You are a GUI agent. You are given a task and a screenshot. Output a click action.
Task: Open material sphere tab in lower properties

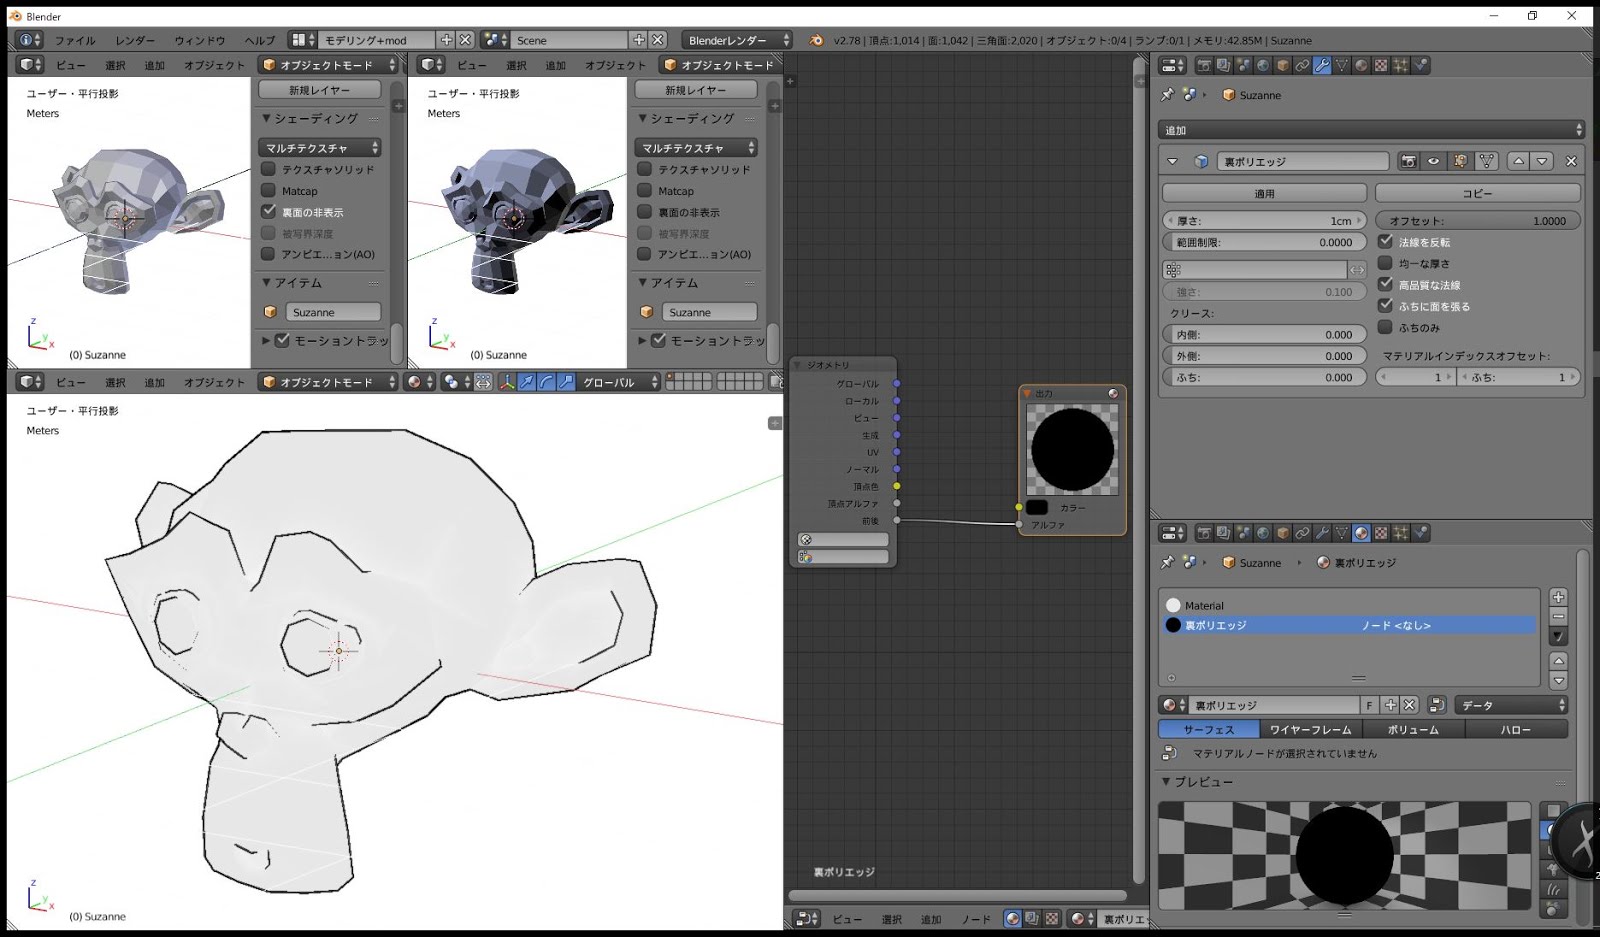pyautogui.click(x=1361, y=533)
